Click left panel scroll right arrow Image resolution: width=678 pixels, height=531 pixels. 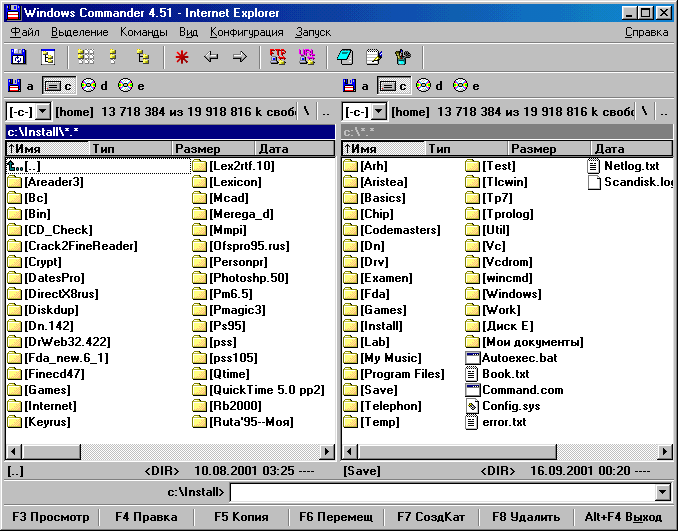(x=327, y=452)
